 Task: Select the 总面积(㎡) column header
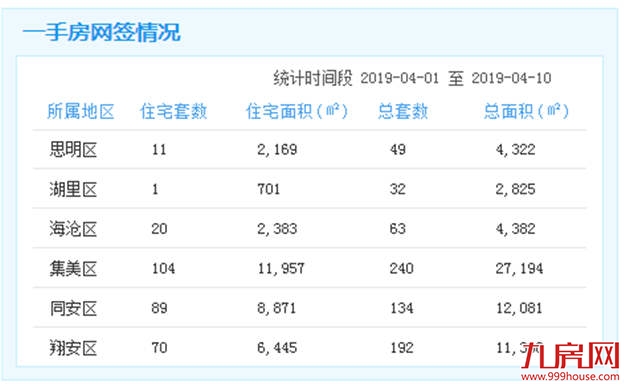click(x=526, y=111)
